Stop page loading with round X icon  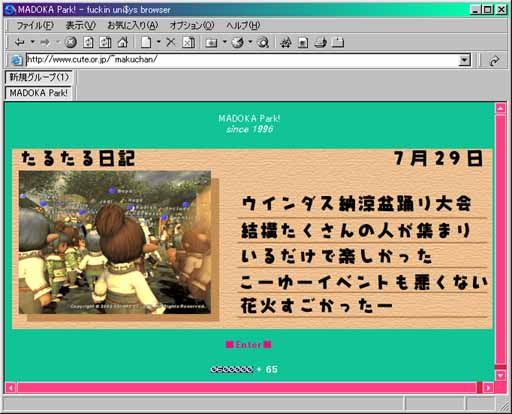[x=70, y=42]
